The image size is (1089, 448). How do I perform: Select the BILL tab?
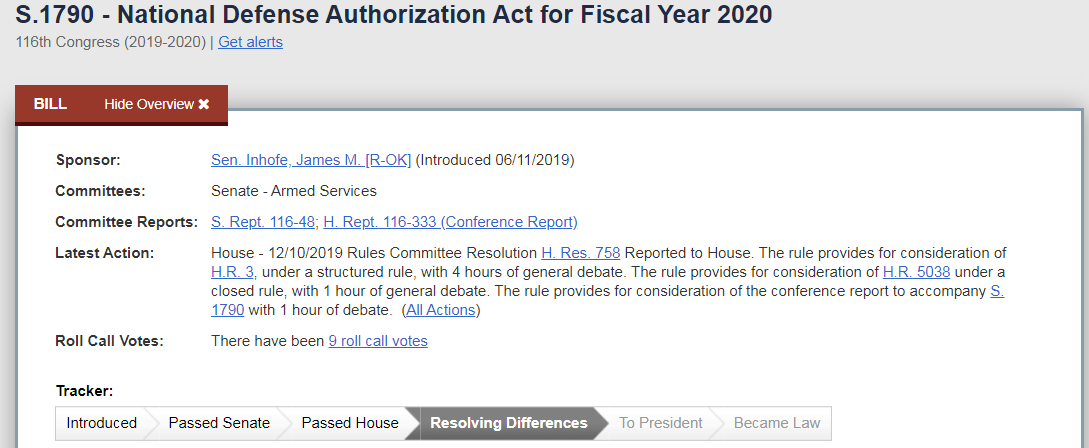click(50, 104)
